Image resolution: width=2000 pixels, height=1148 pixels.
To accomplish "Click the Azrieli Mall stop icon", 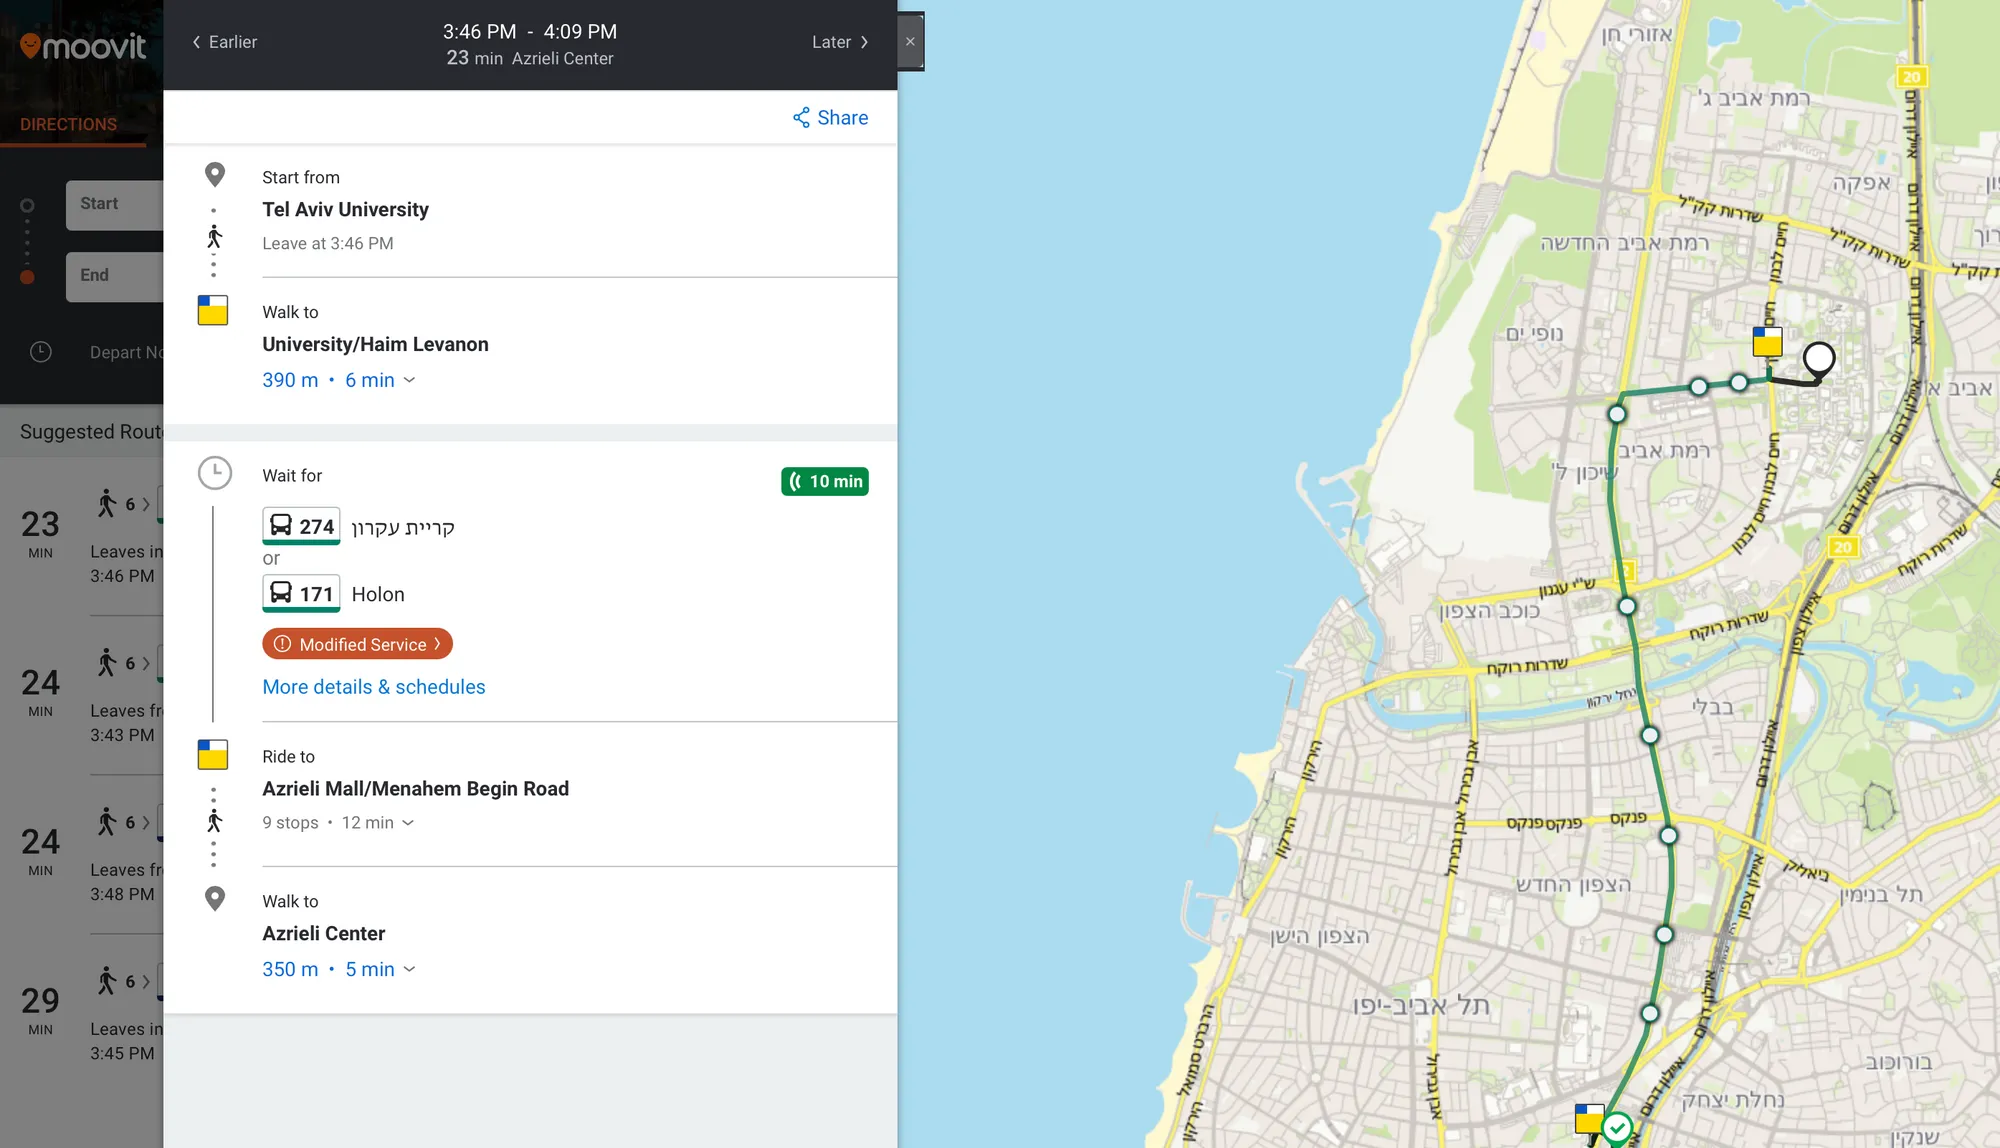I will tap(213, 755).
